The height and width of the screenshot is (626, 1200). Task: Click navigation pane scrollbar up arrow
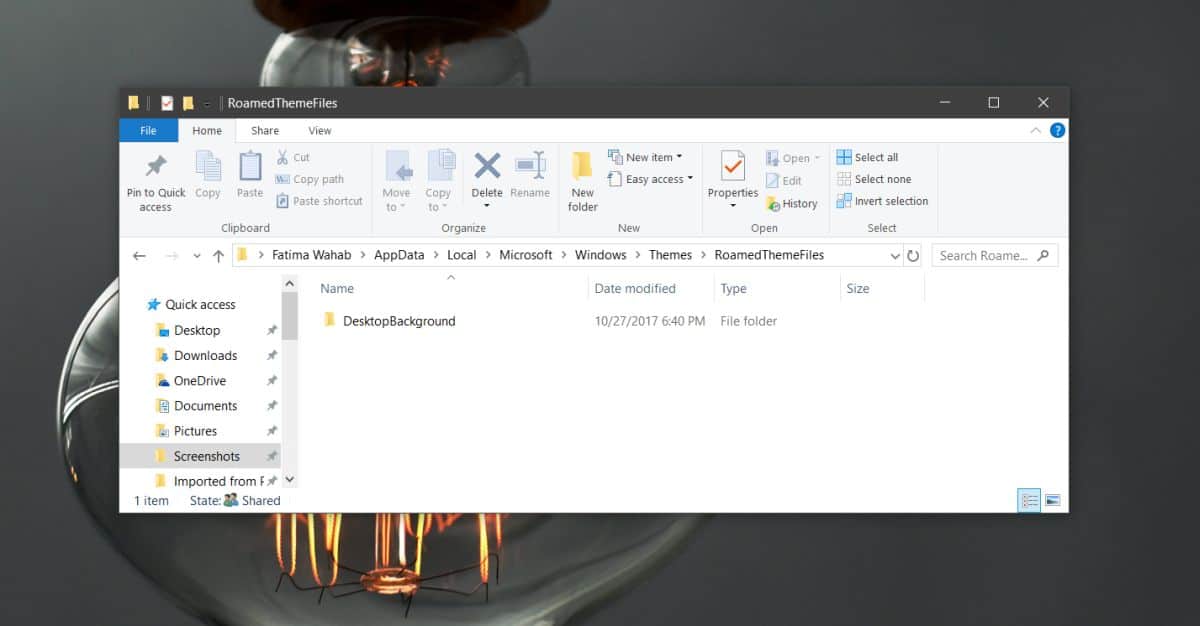click(x=290, y=284)
